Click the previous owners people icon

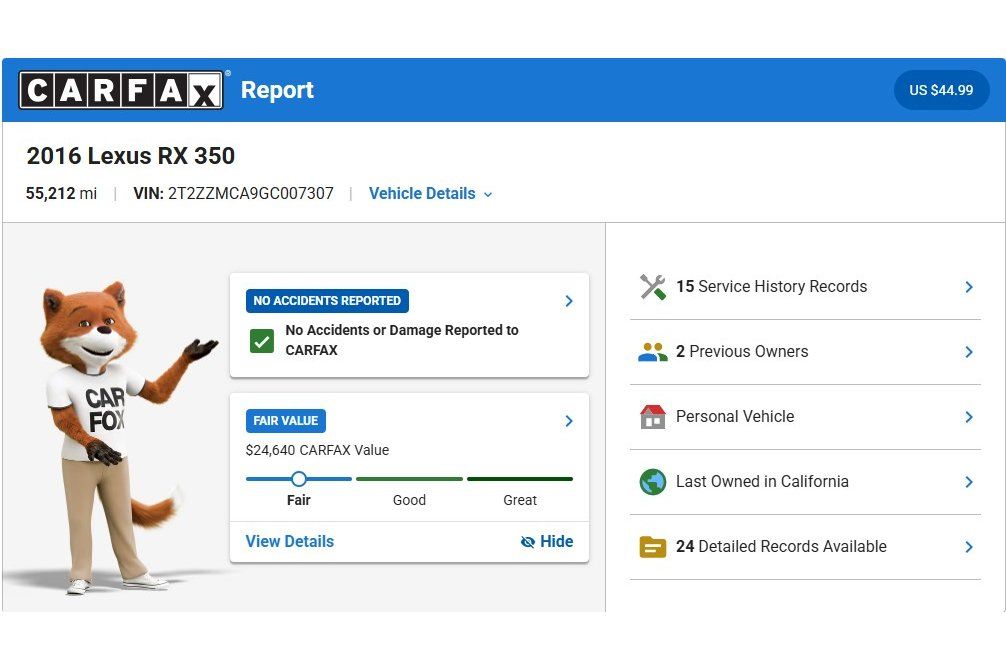[x=652, y=352]
